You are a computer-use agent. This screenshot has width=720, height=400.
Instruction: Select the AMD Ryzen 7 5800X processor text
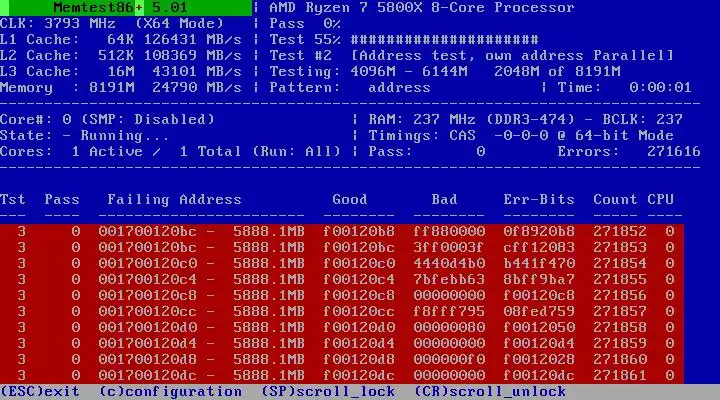(x=422, y=8)
